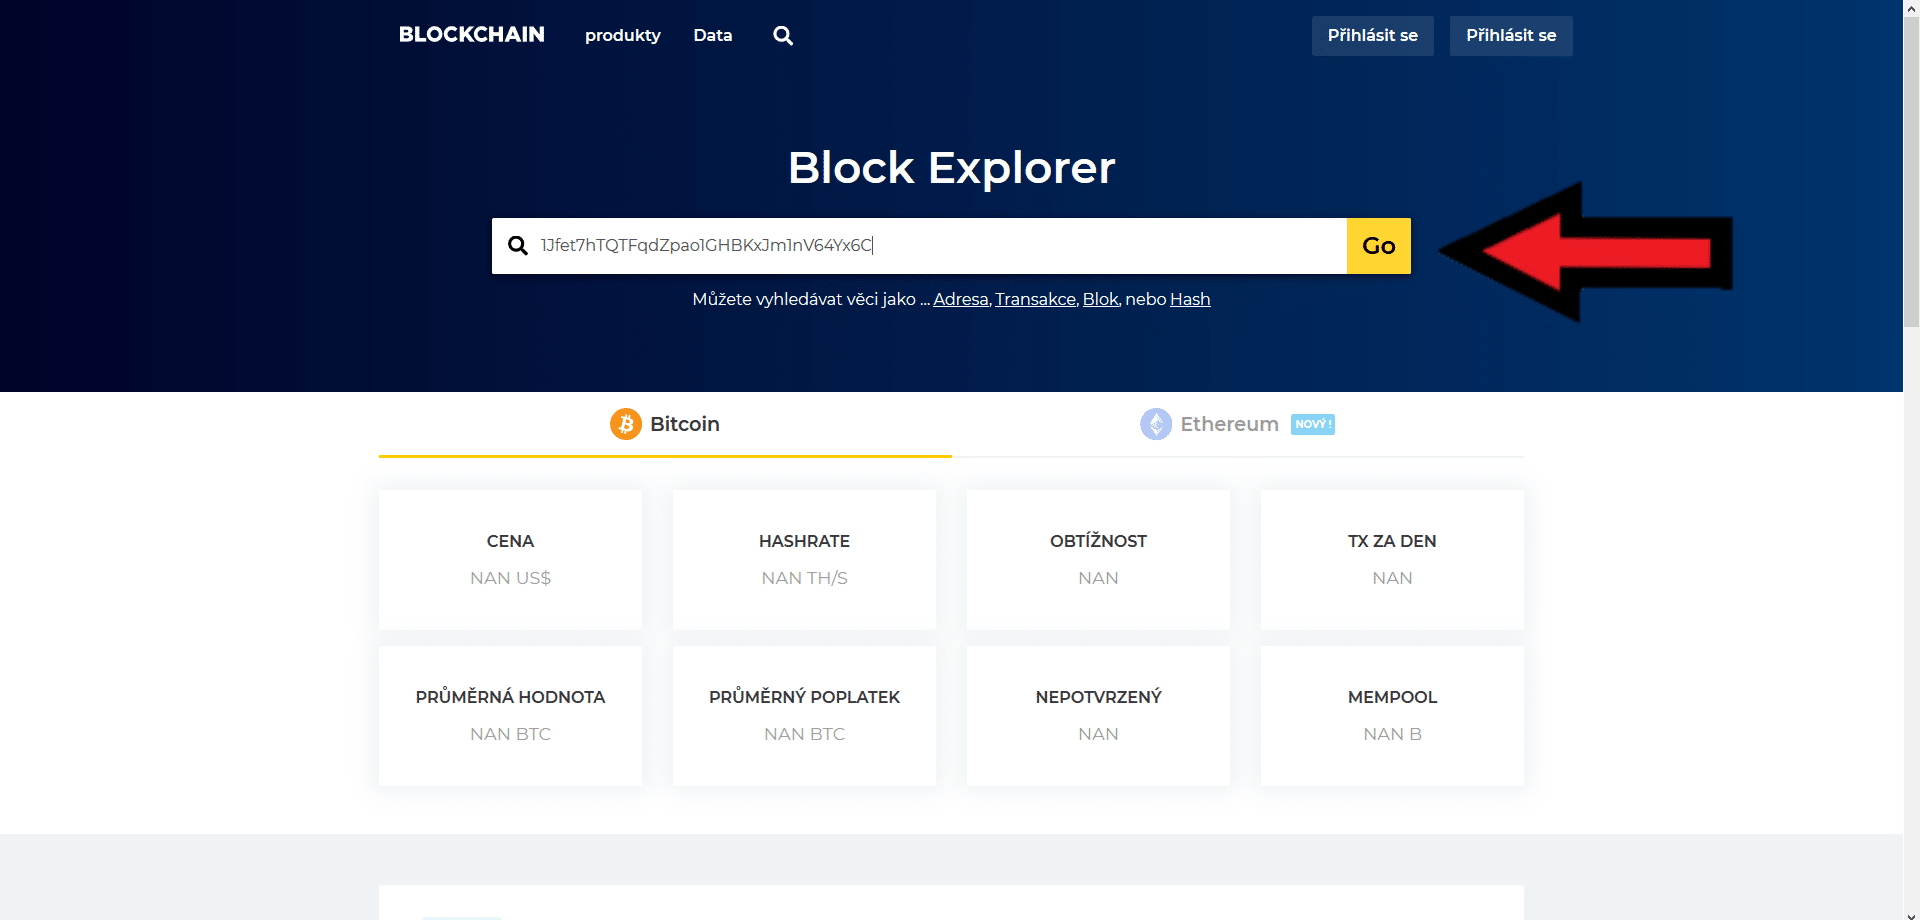1920x920 pixels.
Task: Click the right Přihlásit se button
Action: [x=1511, y=36]
